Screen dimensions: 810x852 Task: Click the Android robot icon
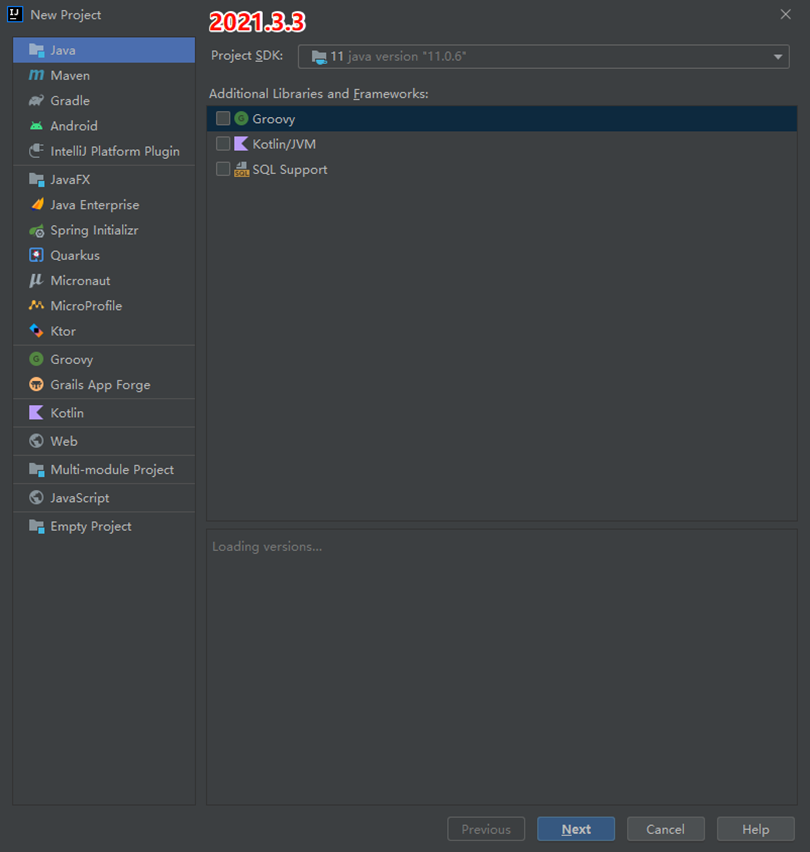click(x=36, y=126)
